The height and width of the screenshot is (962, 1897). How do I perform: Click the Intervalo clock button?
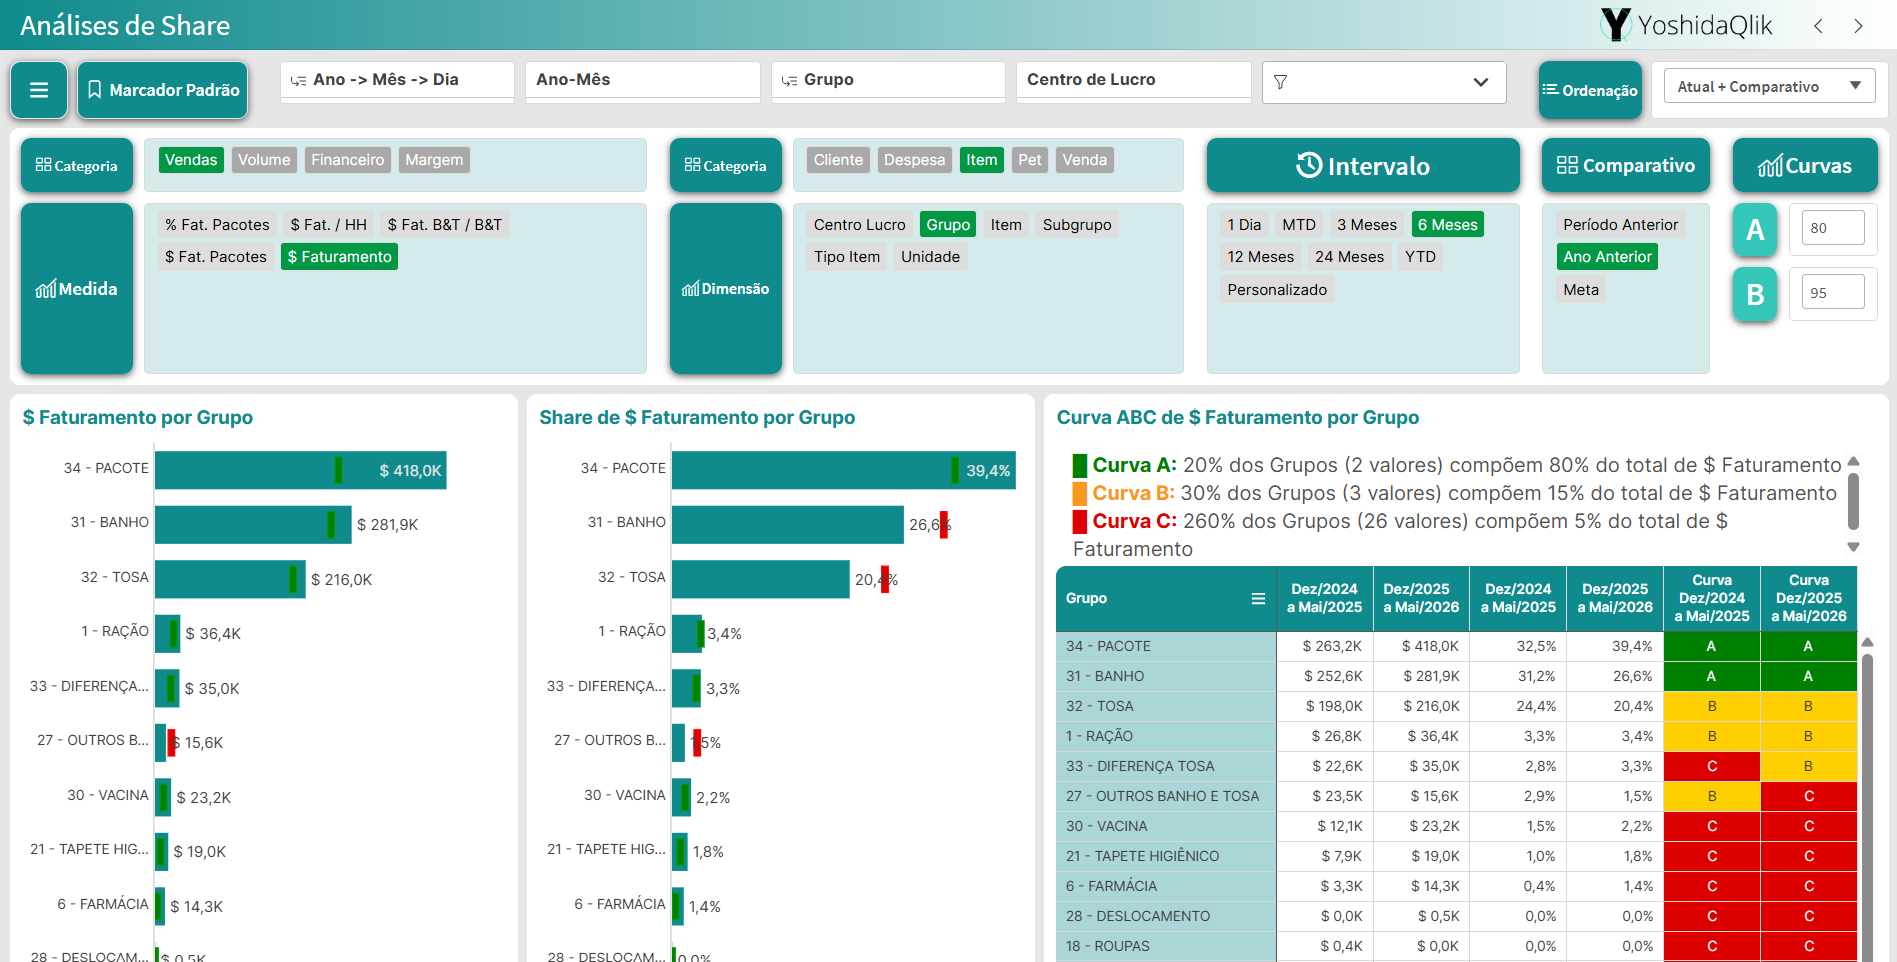pos(1363,165)
